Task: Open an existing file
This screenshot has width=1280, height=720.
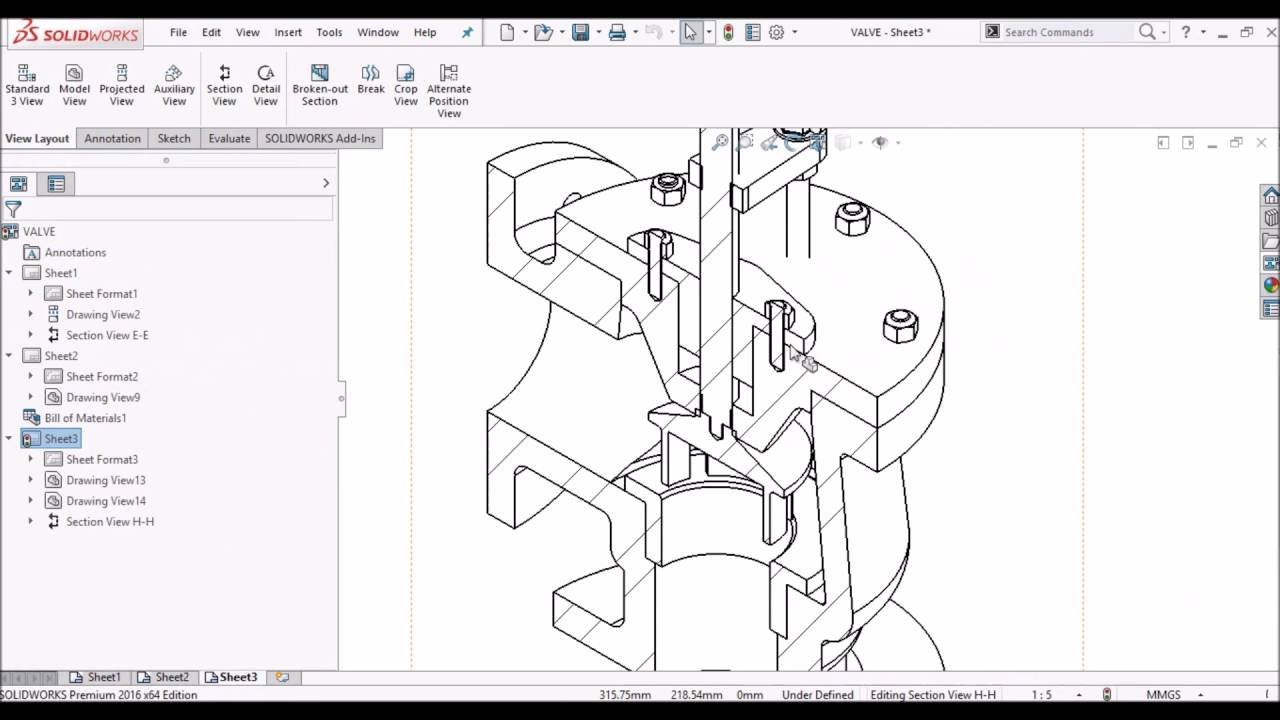Action: [543, 32]
